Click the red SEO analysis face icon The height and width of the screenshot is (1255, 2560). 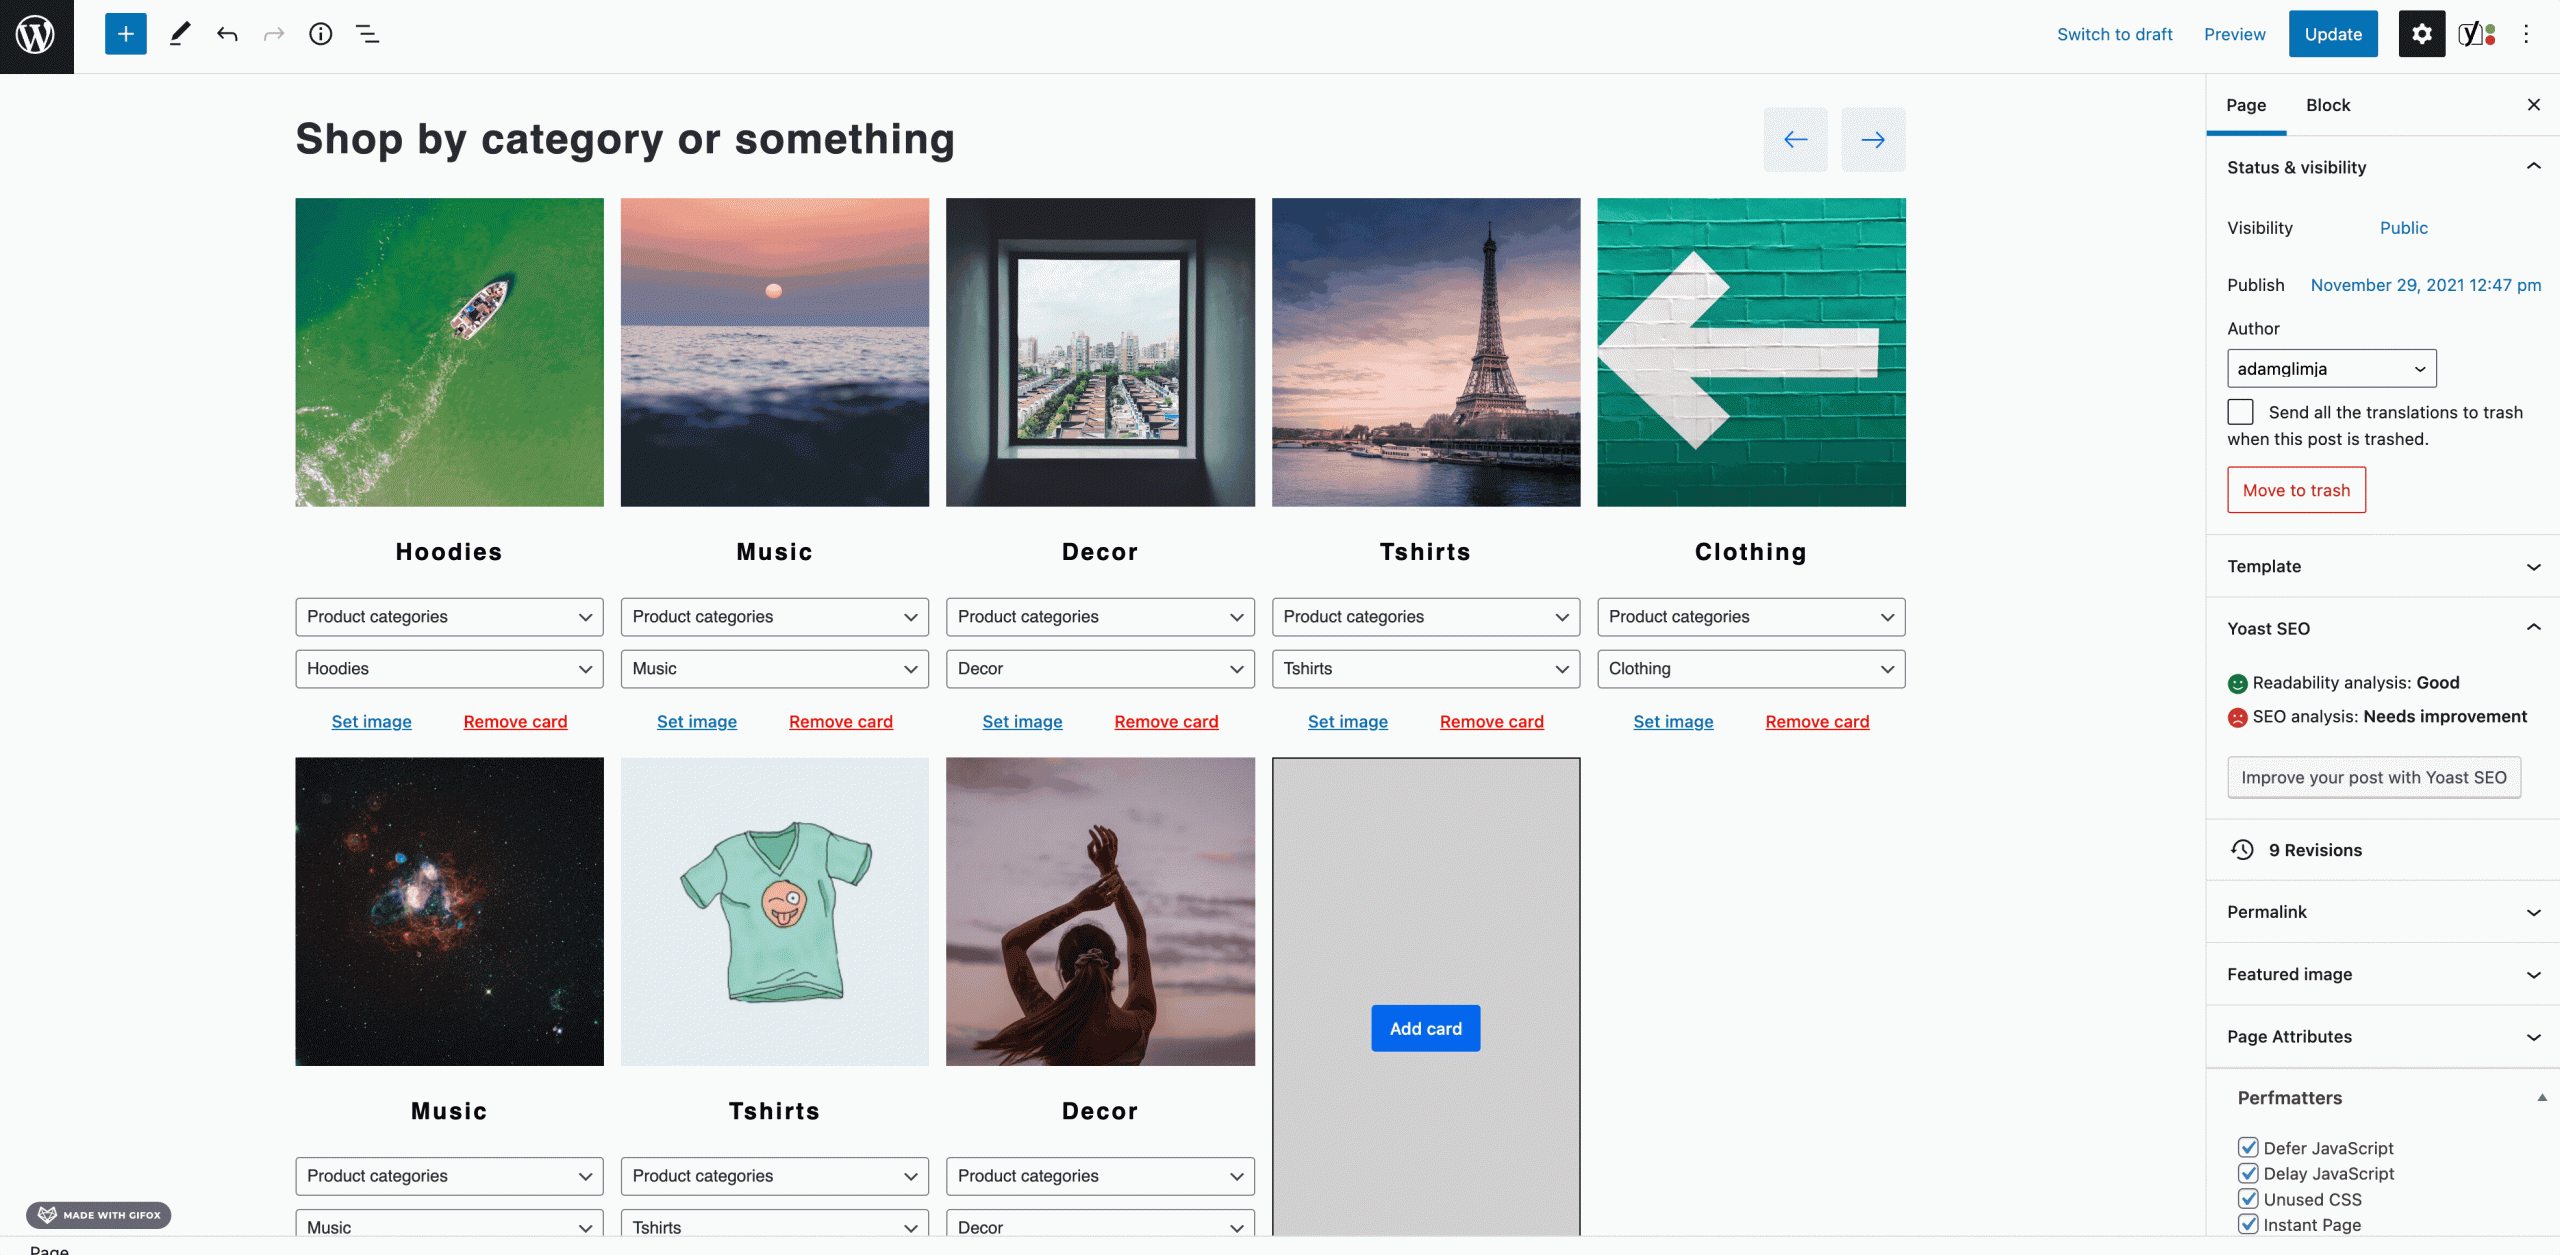(x=2238, y=718)
